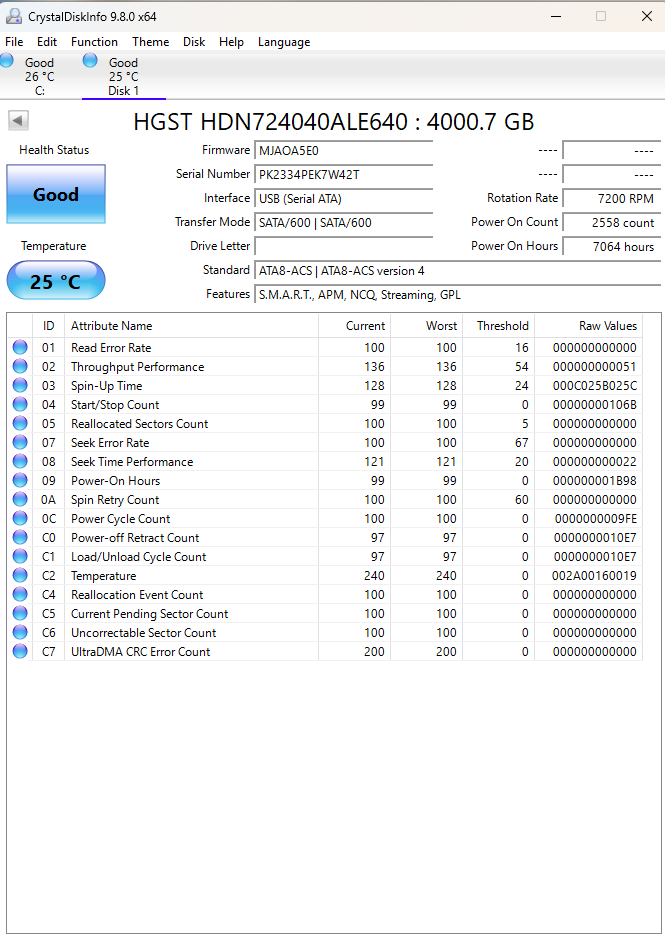Click the status orb for Power Cycle Count
Screen dimensions: 665x939
click(x=20, y=519)
